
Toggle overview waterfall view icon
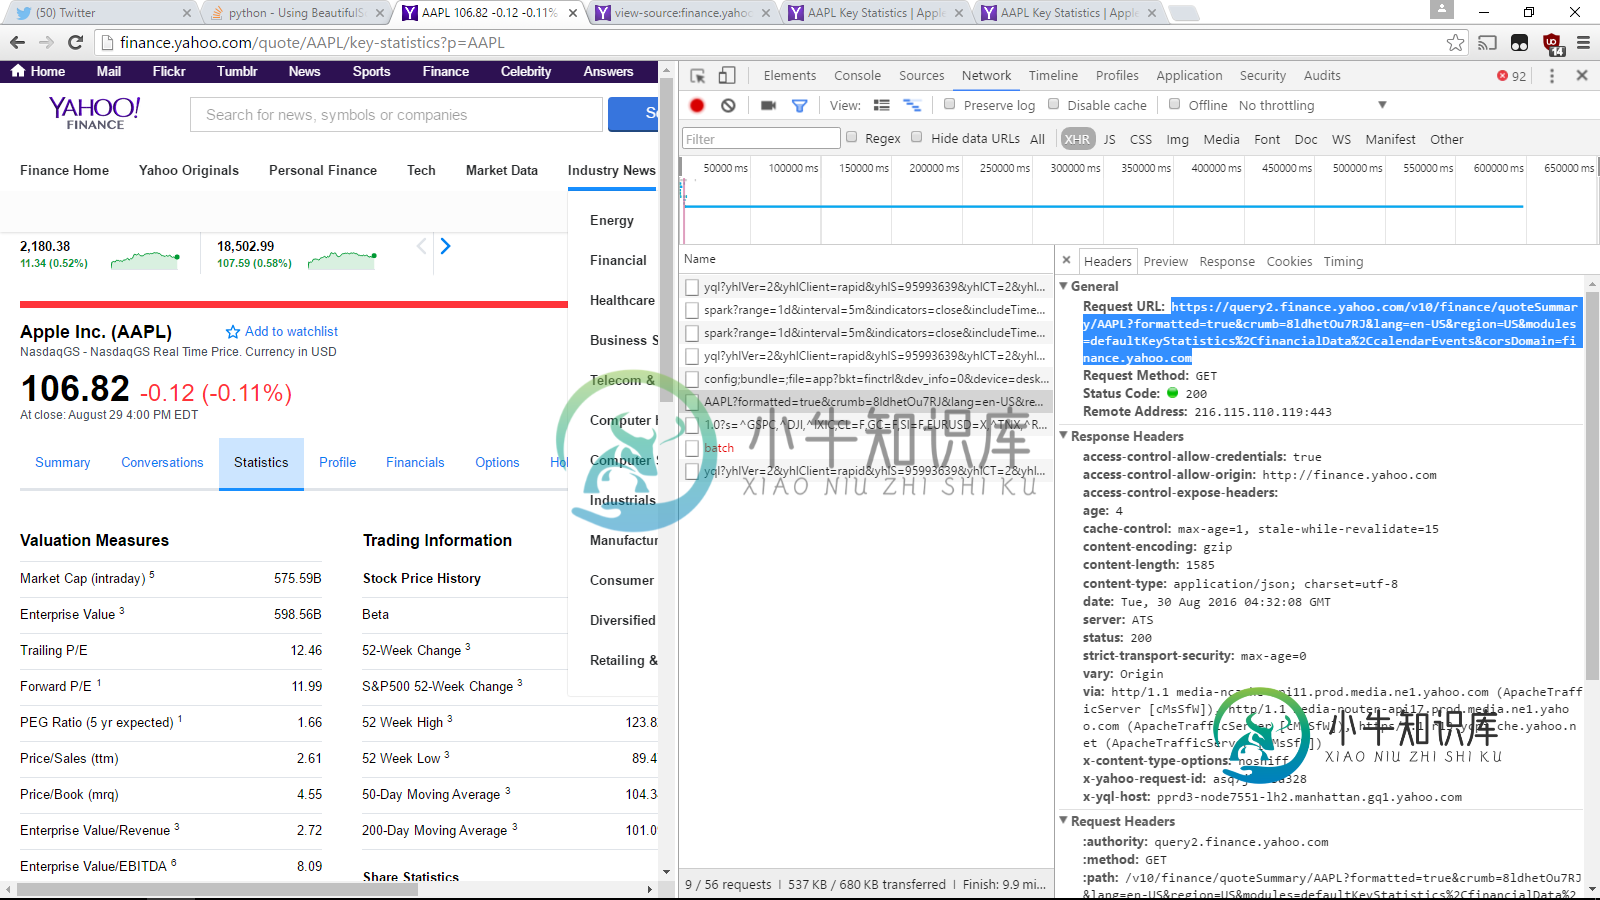[912, 105]
